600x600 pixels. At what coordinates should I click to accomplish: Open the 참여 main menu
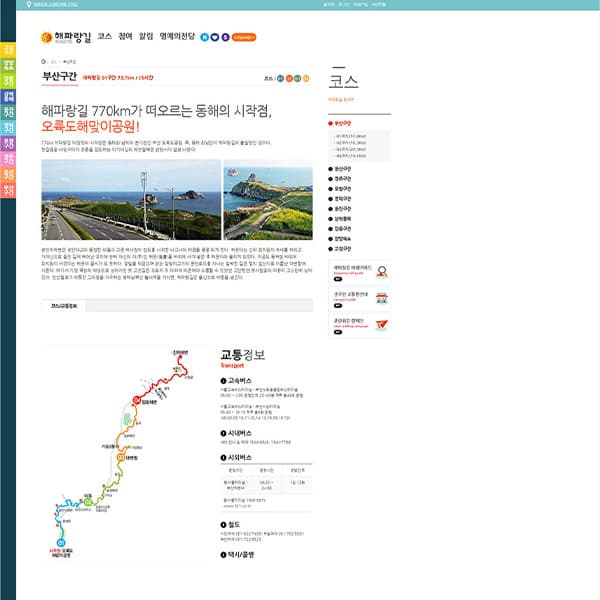tap(125, 36)
